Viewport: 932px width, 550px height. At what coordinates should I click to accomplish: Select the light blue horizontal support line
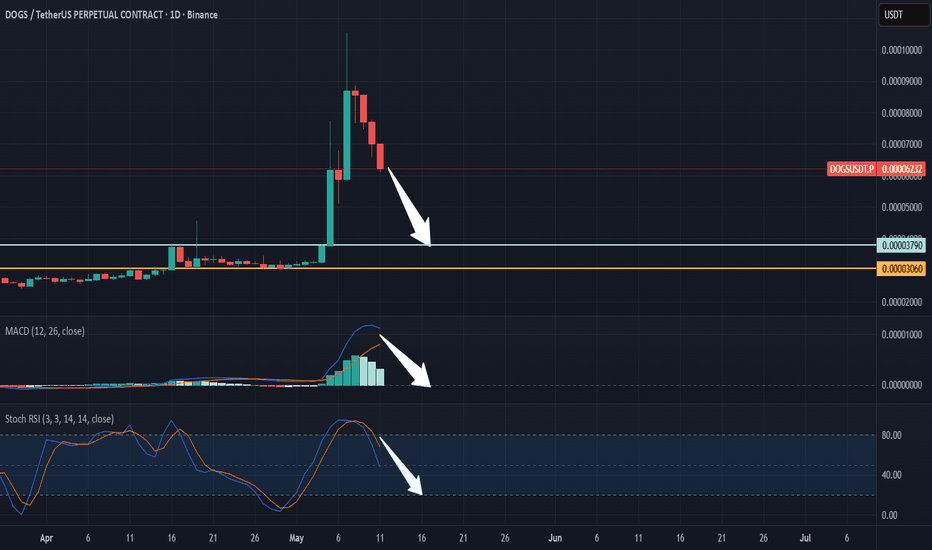tap(438, 245)
